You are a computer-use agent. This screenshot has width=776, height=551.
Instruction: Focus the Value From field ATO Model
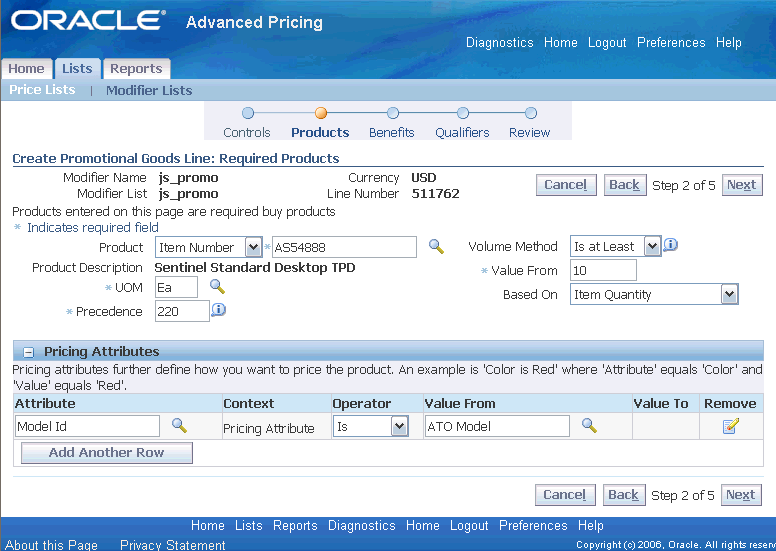point(497,426)
